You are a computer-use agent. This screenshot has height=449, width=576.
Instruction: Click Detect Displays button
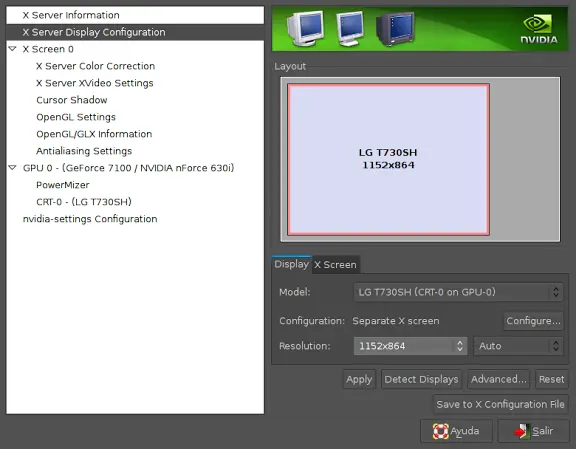tap(421, 379)
